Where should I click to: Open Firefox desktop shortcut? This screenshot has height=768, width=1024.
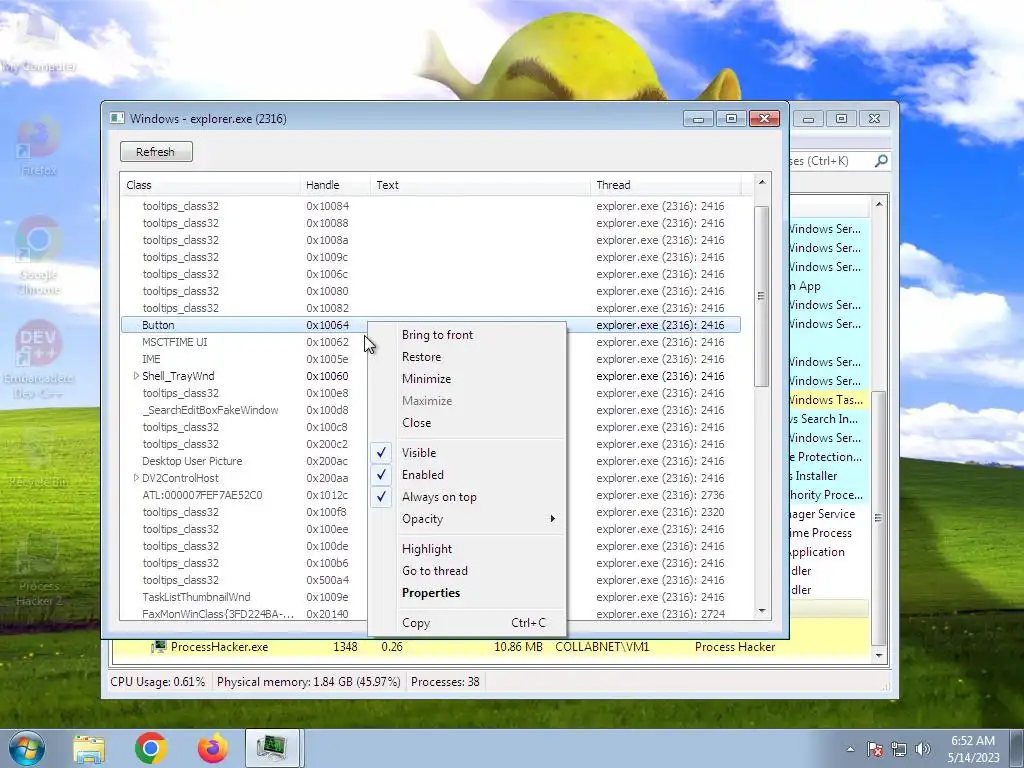coord(38,146)
